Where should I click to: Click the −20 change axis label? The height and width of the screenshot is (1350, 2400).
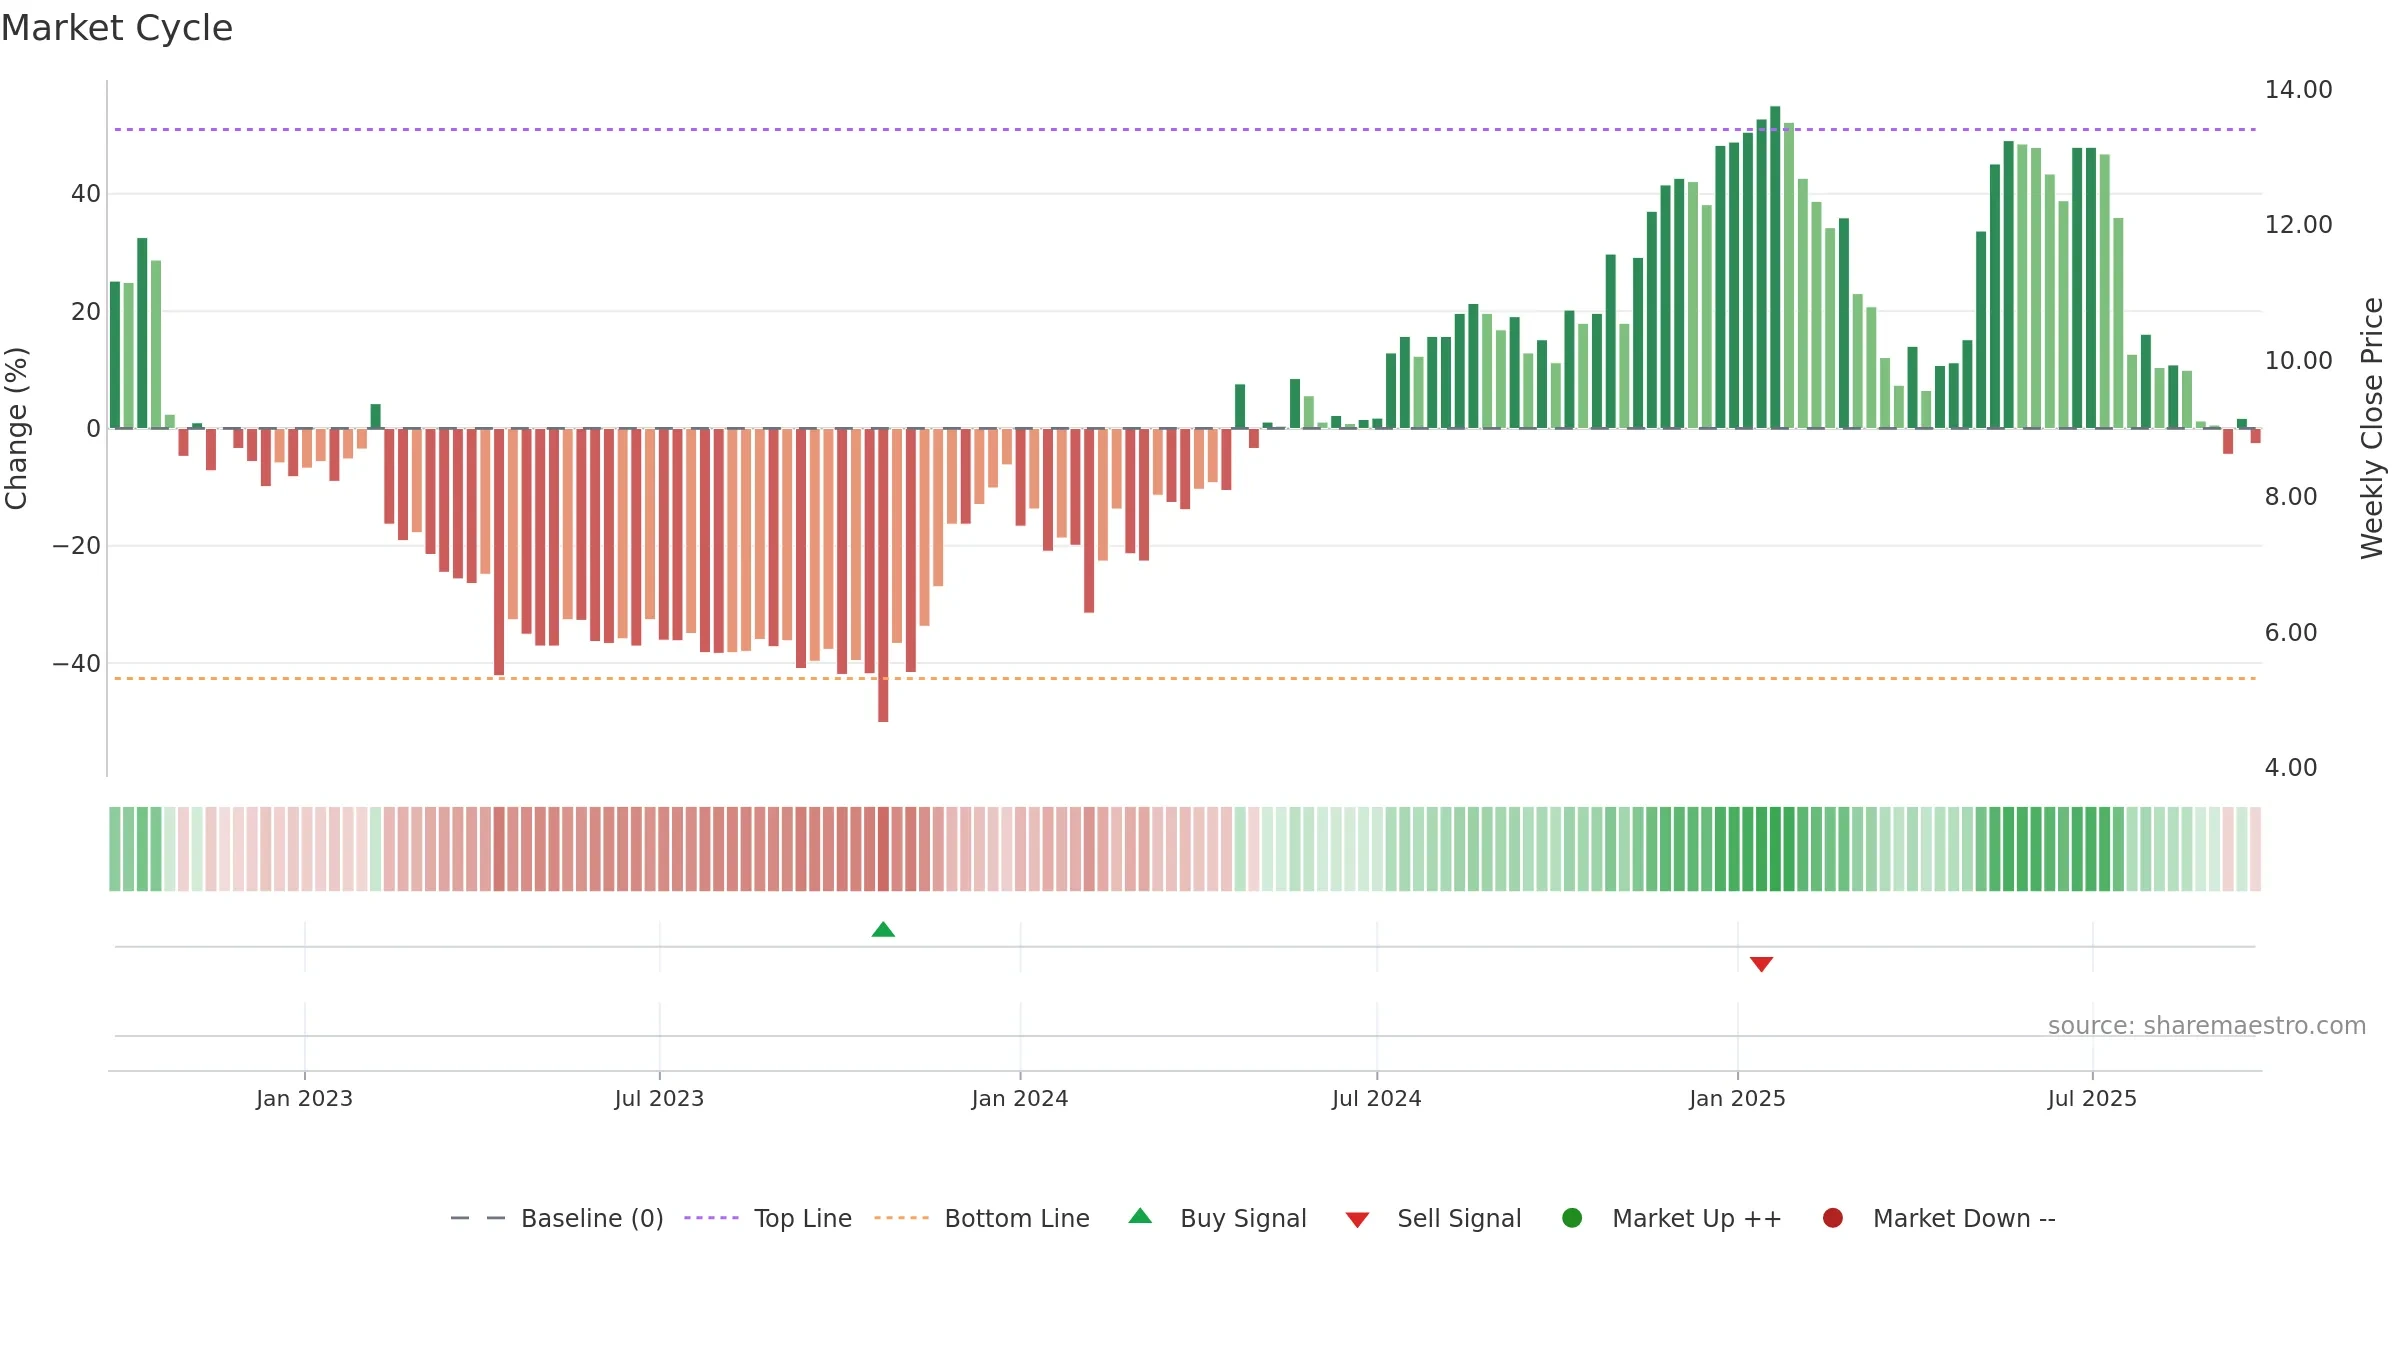click(77, 546)
